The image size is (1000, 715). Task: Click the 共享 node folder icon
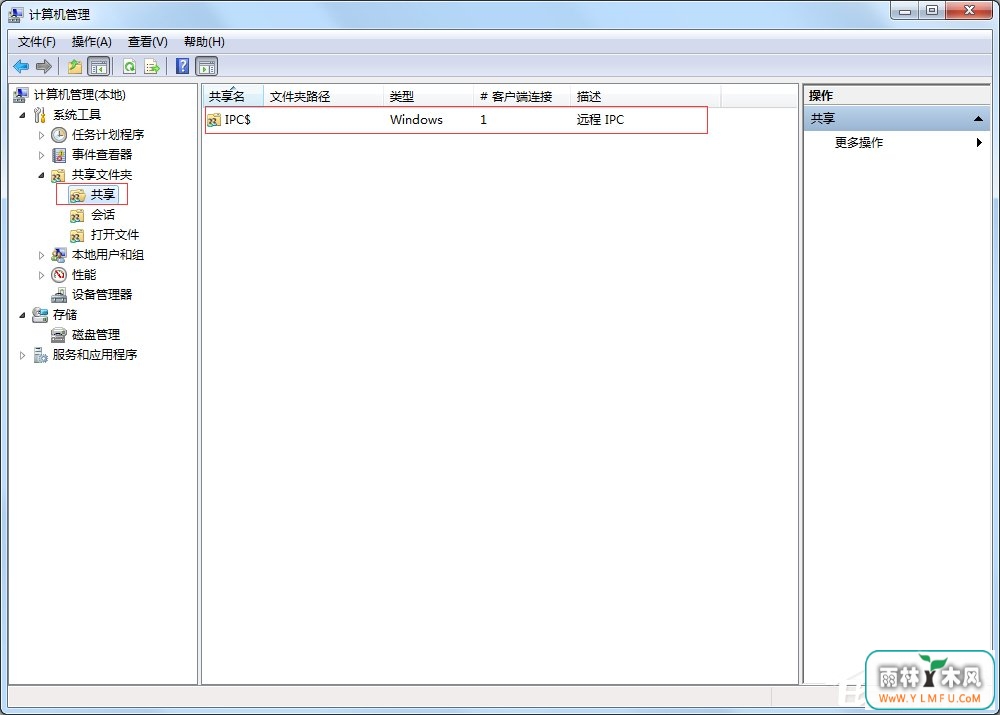pyautogui.click(x=77, y=195)
